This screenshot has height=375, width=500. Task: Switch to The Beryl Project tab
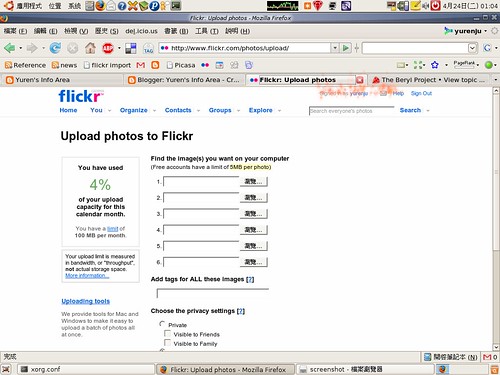(429, 80)
